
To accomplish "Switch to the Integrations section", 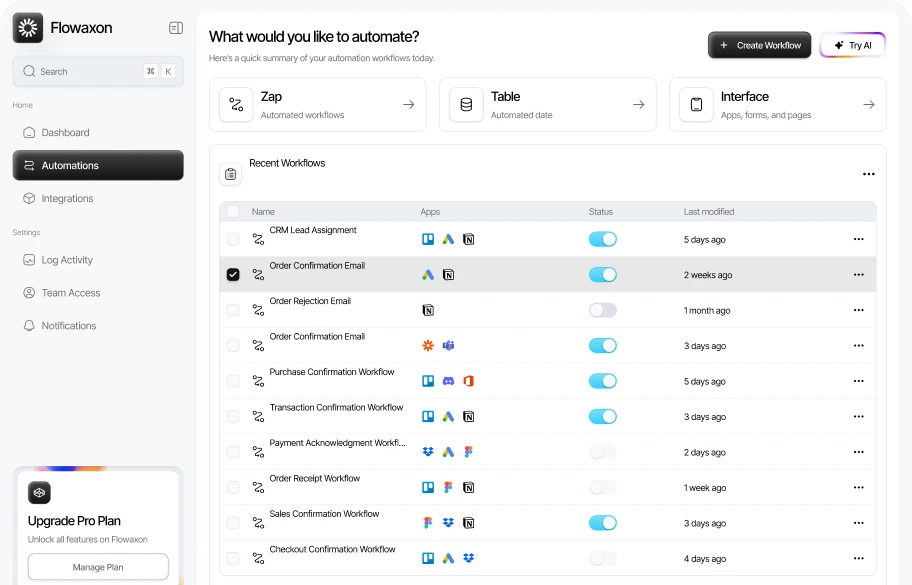I will (x=69, y=198).
